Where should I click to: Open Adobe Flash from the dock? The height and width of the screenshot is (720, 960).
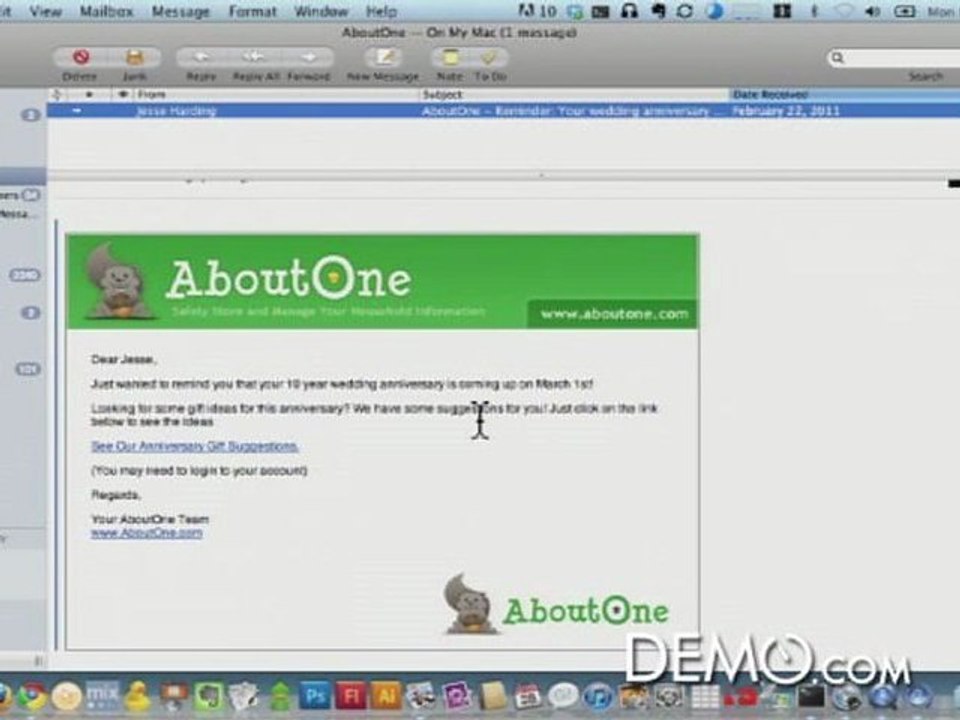point(351,697)
